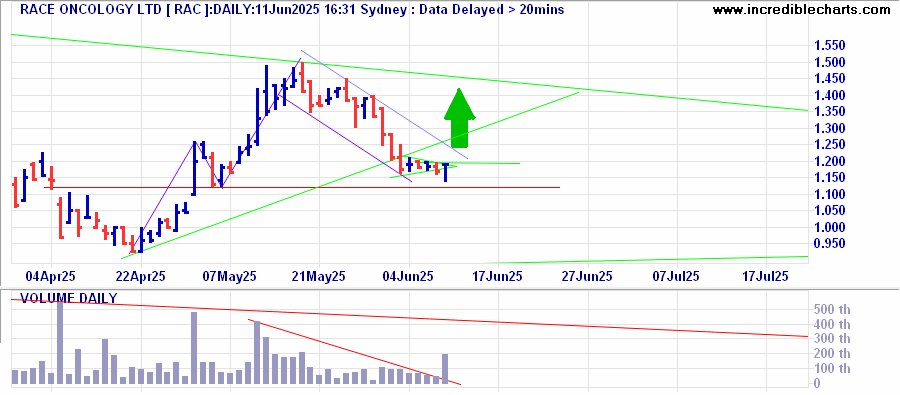Select the 0.950 price axis label
This screenshot has width=900, height=395.
click(830, 244)
